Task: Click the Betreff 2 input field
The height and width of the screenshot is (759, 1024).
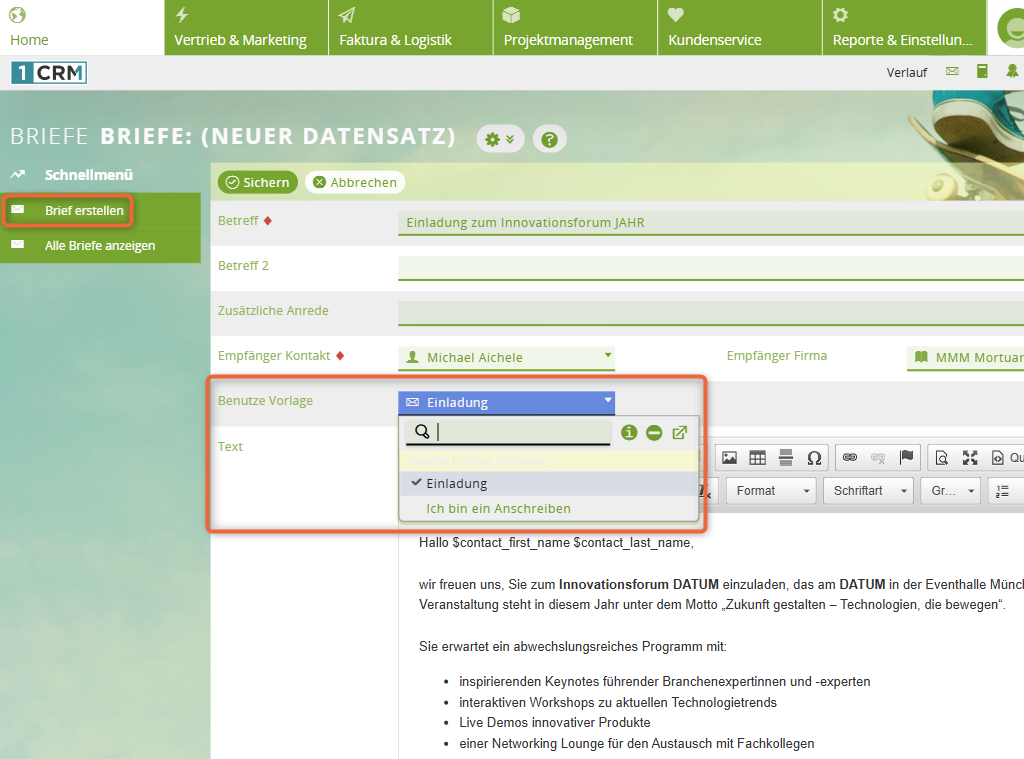Action: click(710, 267)
